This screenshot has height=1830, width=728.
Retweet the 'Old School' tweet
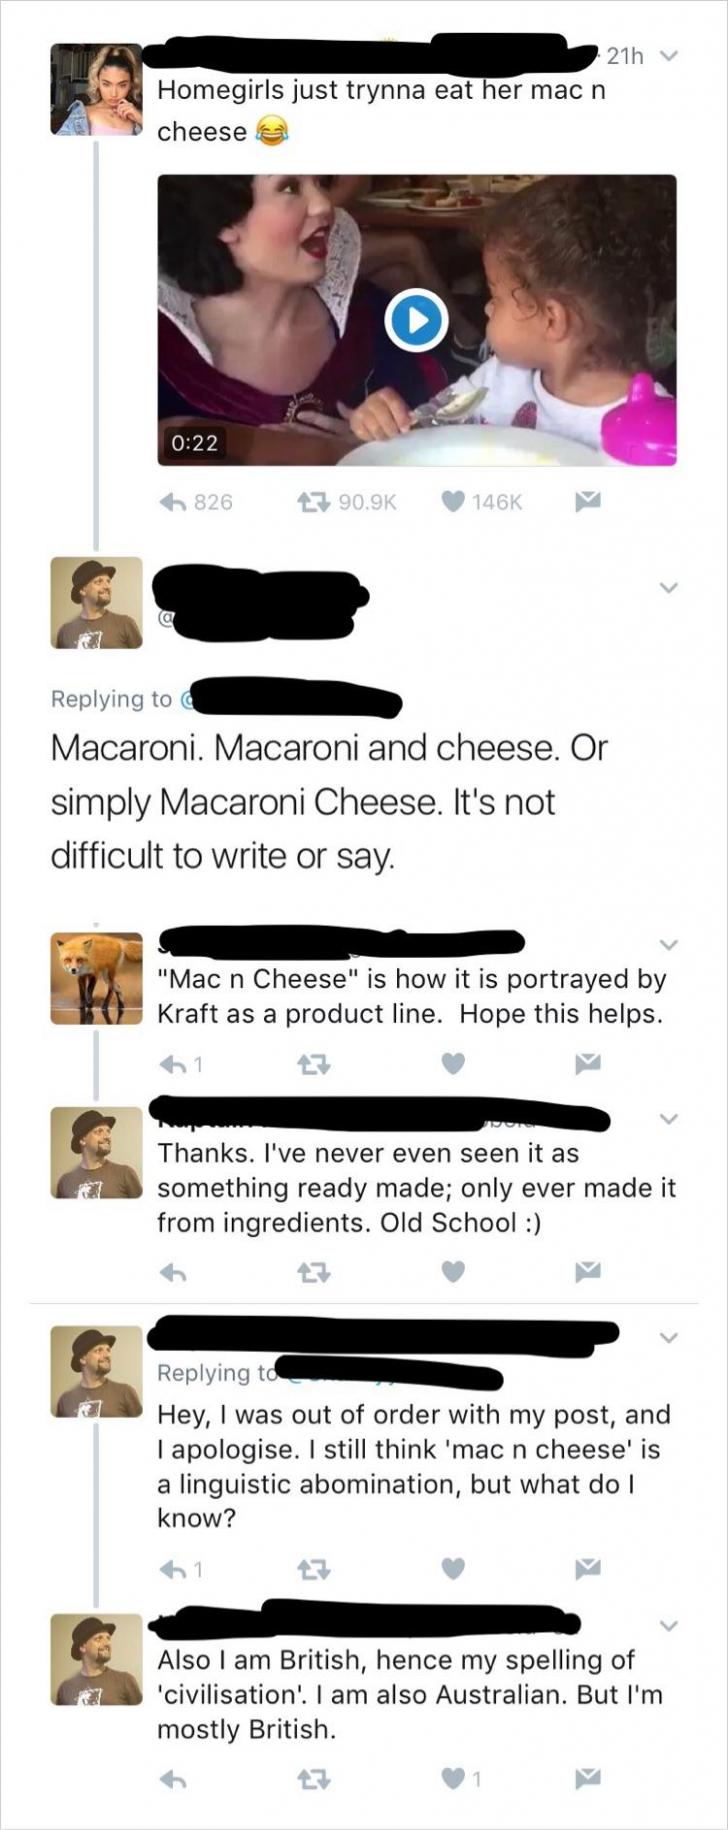(315, 1272)
